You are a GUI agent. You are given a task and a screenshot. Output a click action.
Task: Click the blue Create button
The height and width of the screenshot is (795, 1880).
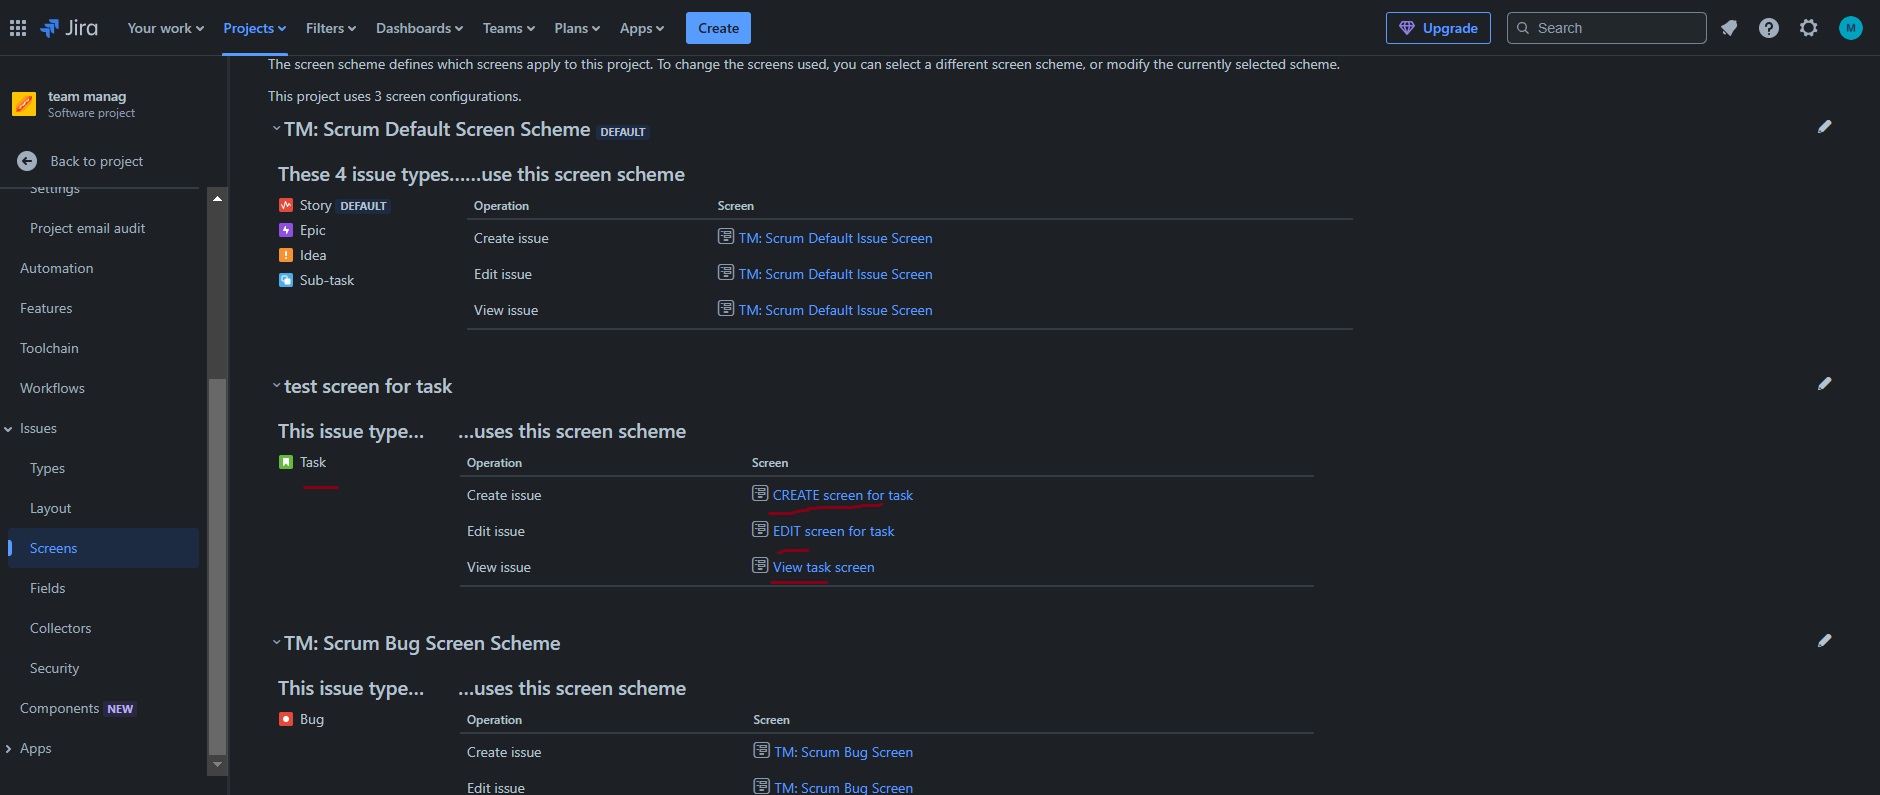point(718,28)
